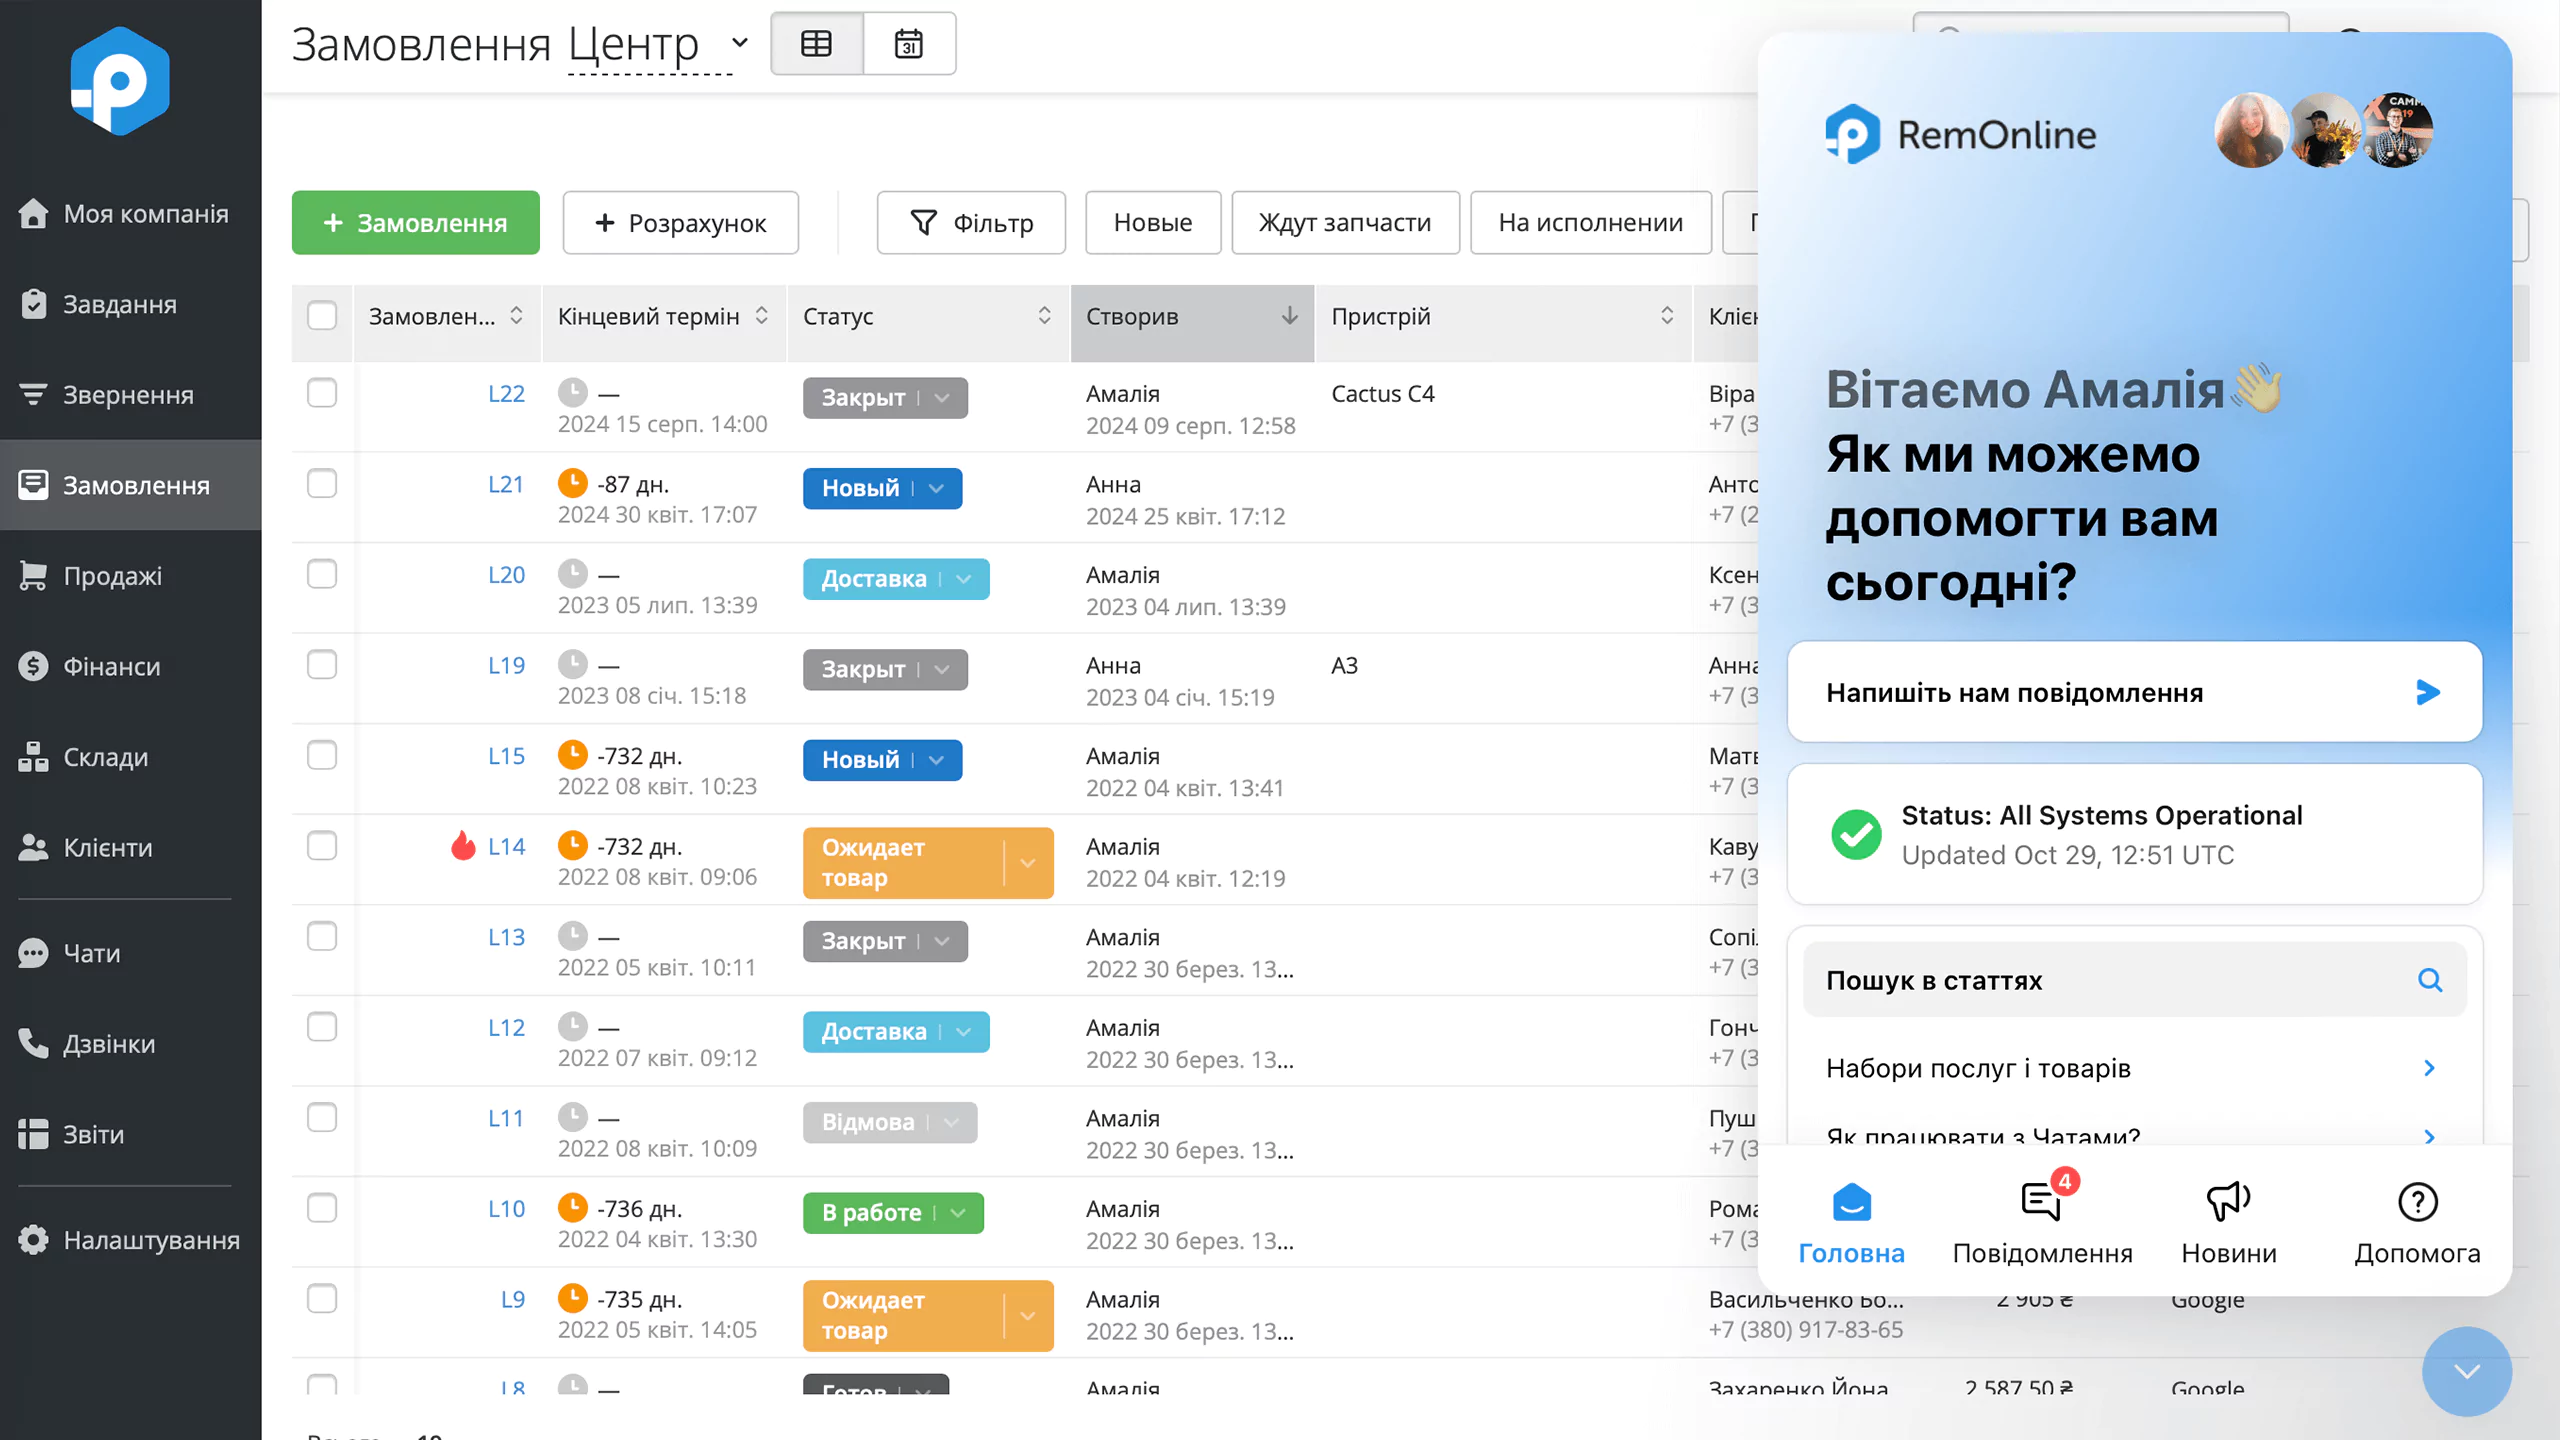Select Замовлення in sidebar
This screenshot has width=2560, height=1440.
(x=130, y=485)
